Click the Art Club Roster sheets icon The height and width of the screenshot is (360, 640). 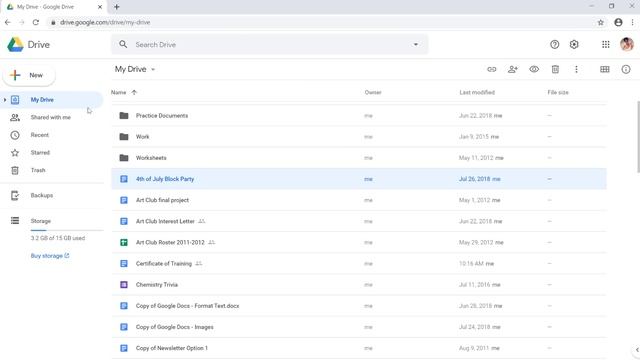(x=124, y=242)
